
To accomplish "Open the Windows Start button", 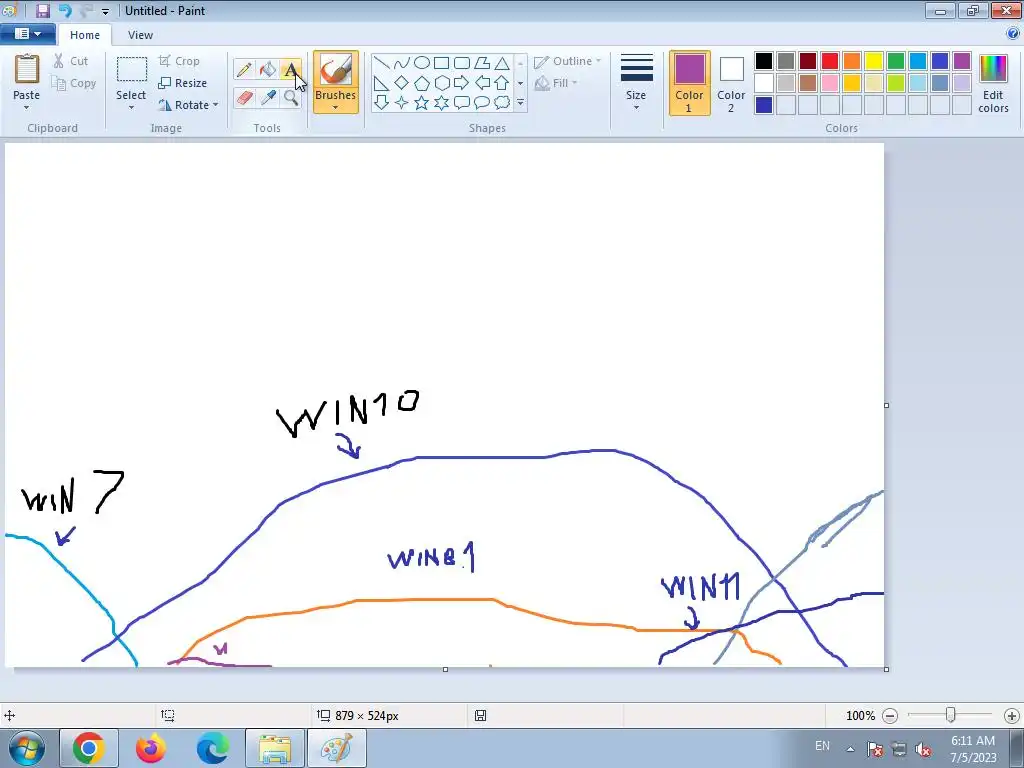I will [27, 748].
